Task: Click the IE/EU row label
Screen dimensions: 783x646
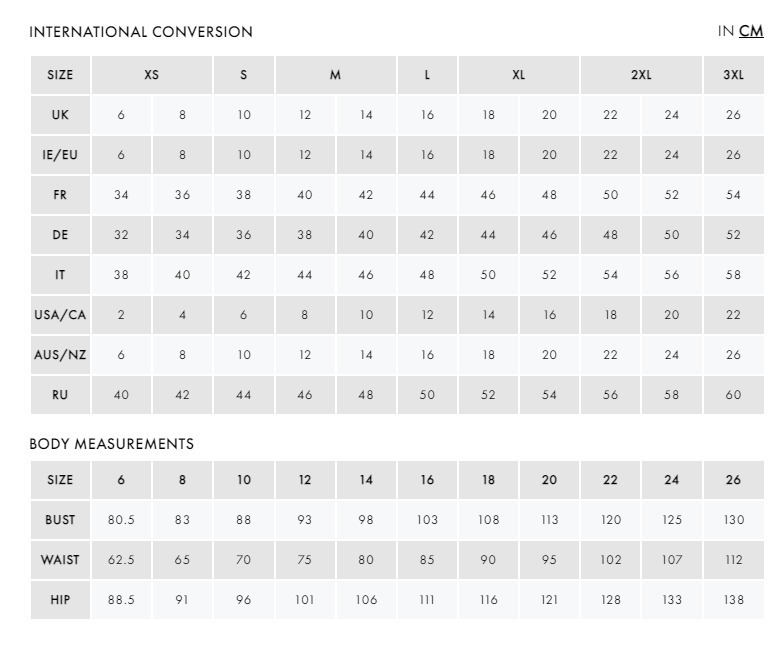Action: point(60,155)
